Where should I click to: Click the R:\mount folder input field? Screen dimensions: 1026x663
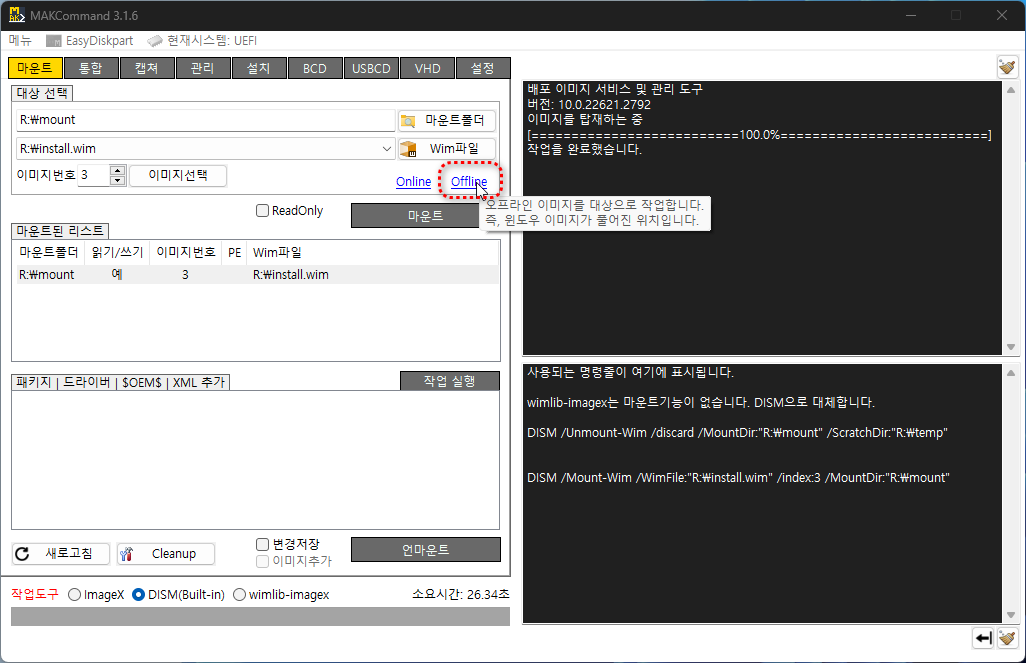click(x=205, y=120)
